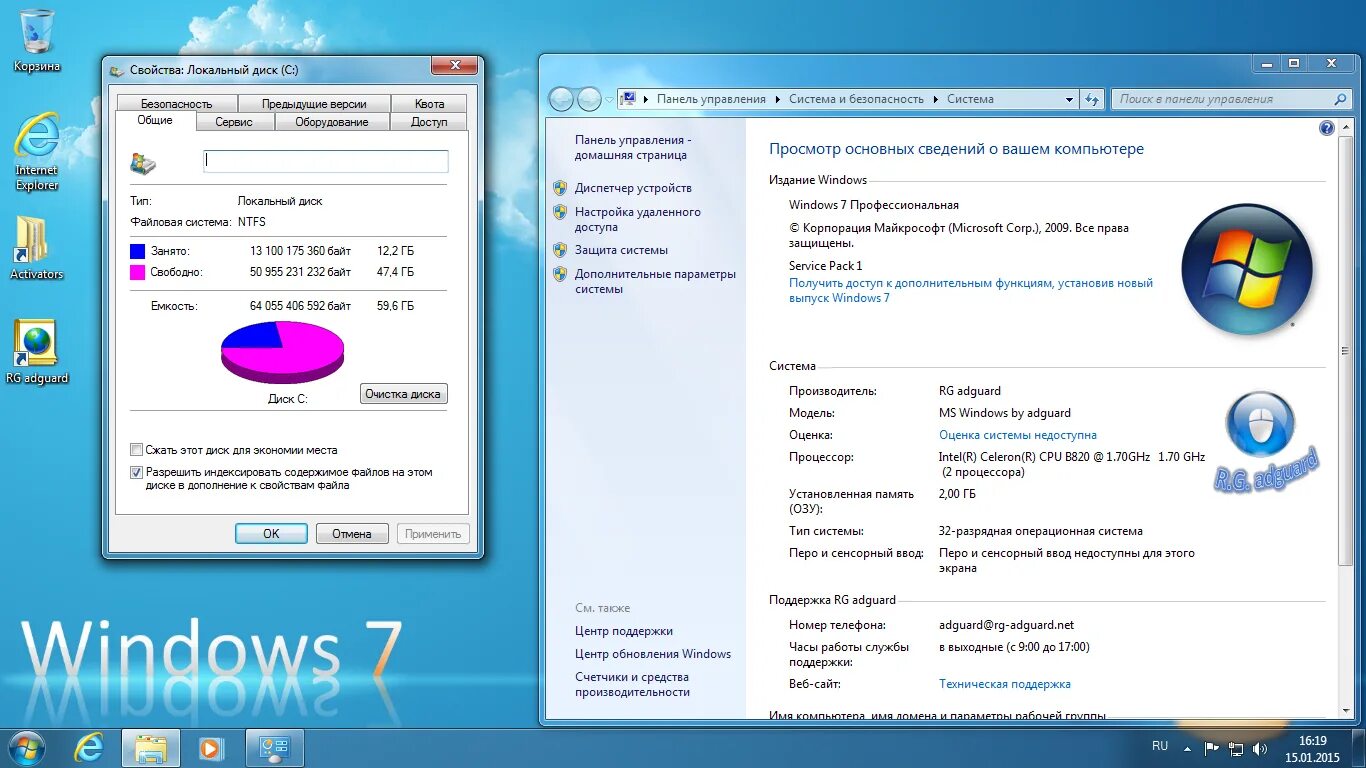Open Защита системы link
Image resolution: width=1366 pixels, height=768 pixels.
coord(621,250)
